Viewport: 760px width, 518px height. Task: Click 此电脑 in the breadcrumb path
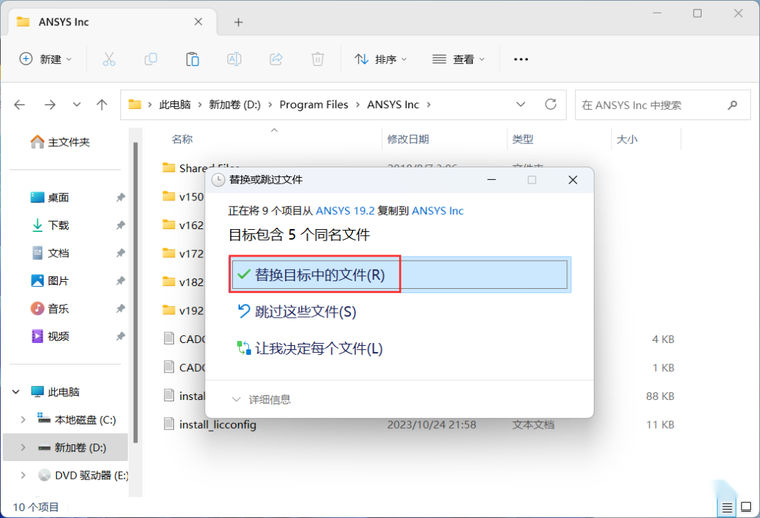(174, 105)
